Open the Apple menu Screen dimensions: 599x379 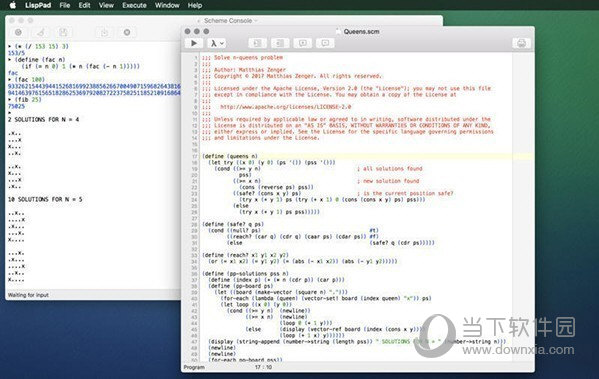(13, 5)
